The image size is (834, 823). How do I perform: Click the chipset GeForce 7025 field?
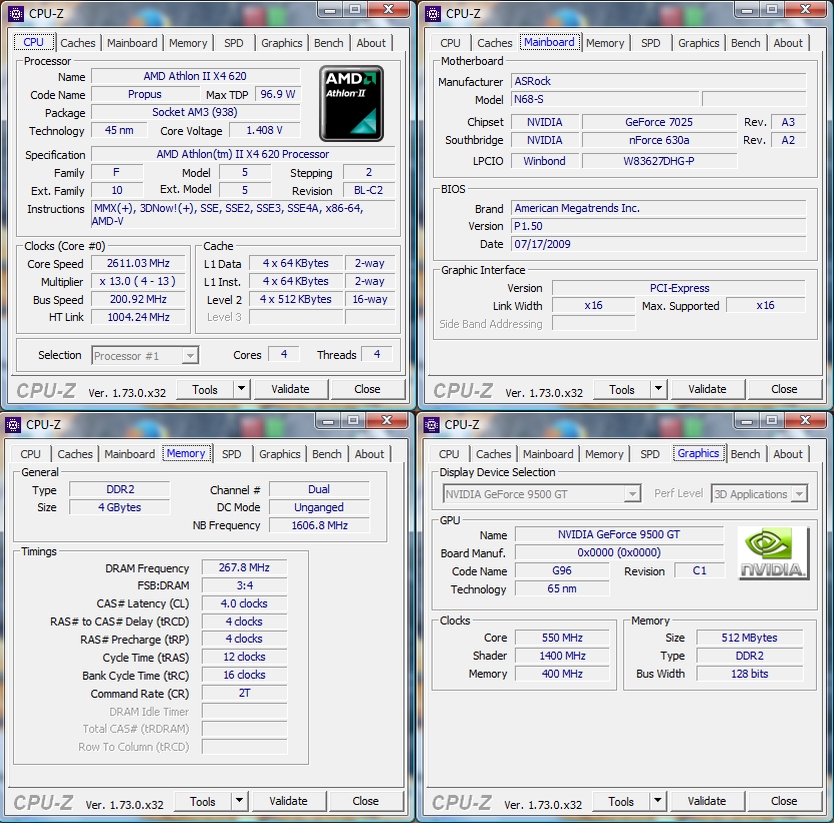(x=659, y=122)
